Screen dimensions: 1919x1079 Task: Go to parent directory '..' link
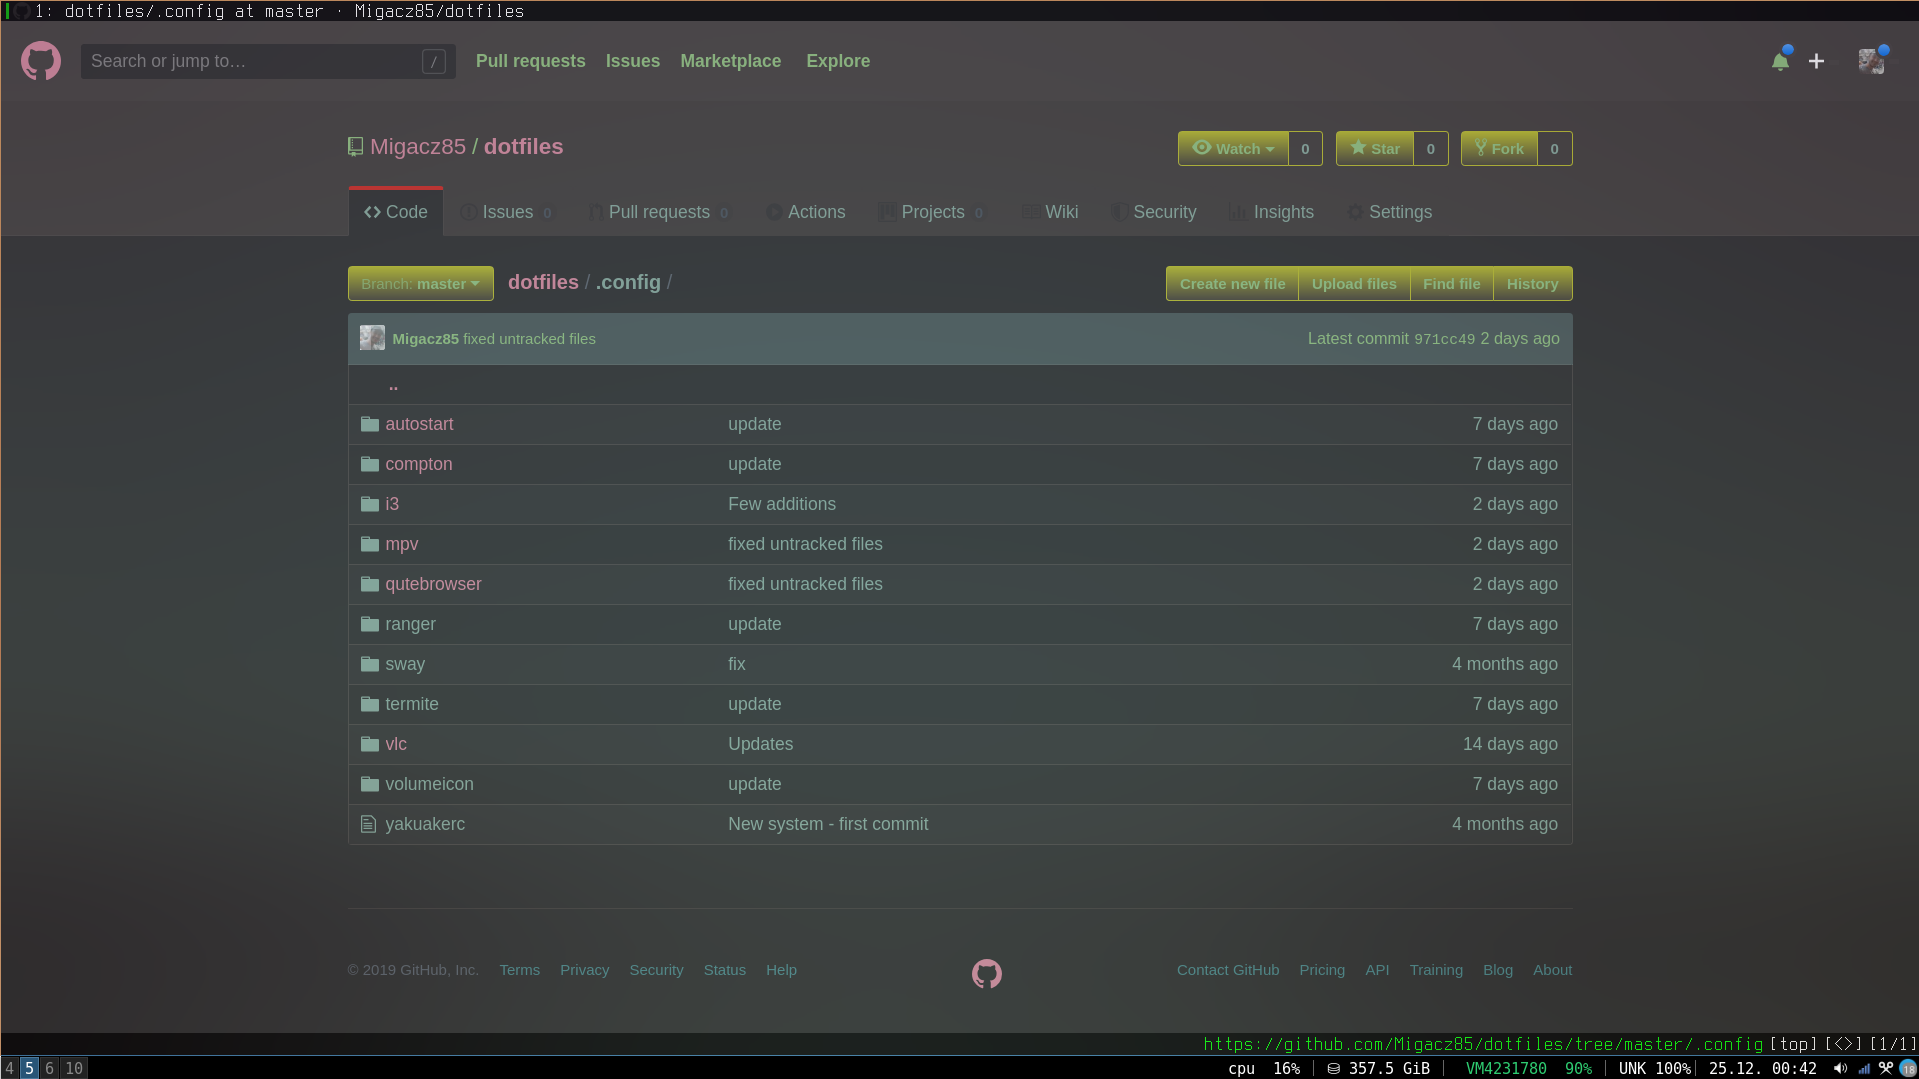pyautogui.click(x=393, y=385)
